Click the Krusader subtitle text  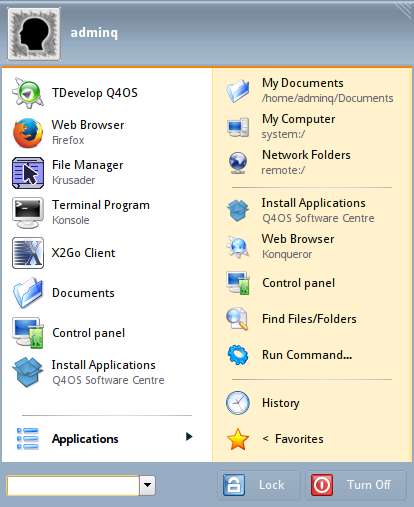(73, 180)
